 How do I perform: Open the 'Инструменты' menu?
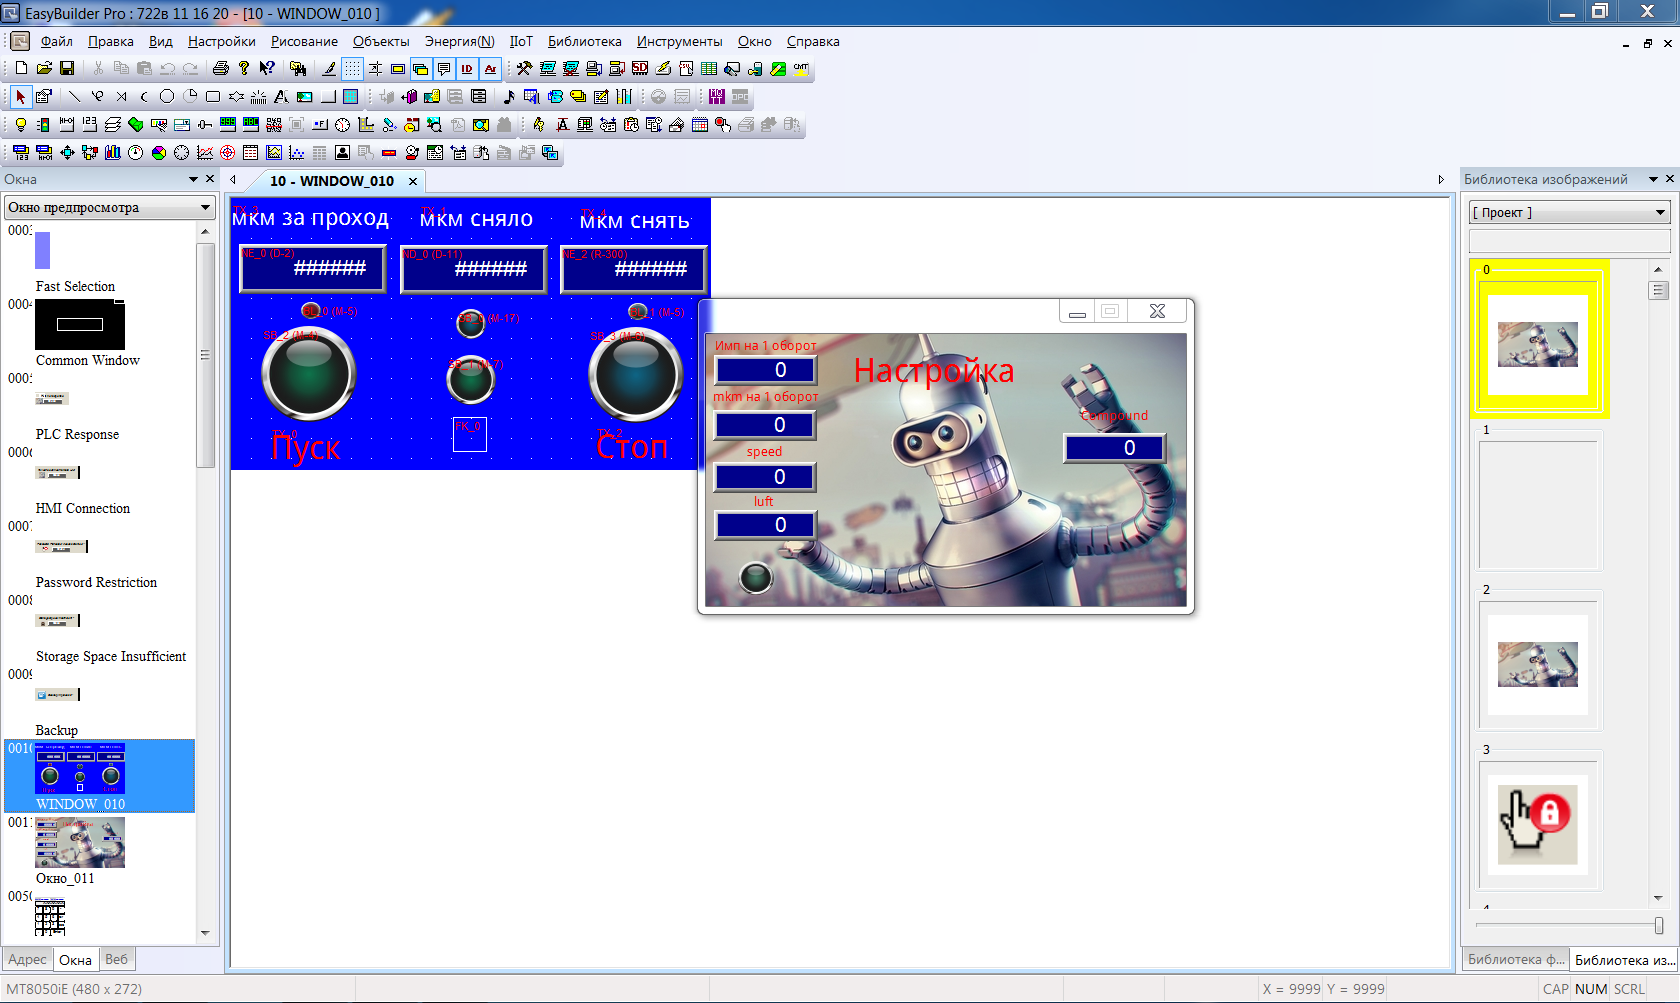pos(680,41)
